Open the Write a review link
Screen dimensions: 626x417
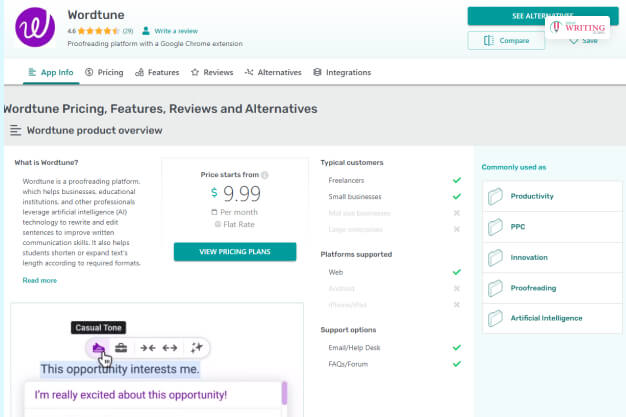tap(176, 31)
